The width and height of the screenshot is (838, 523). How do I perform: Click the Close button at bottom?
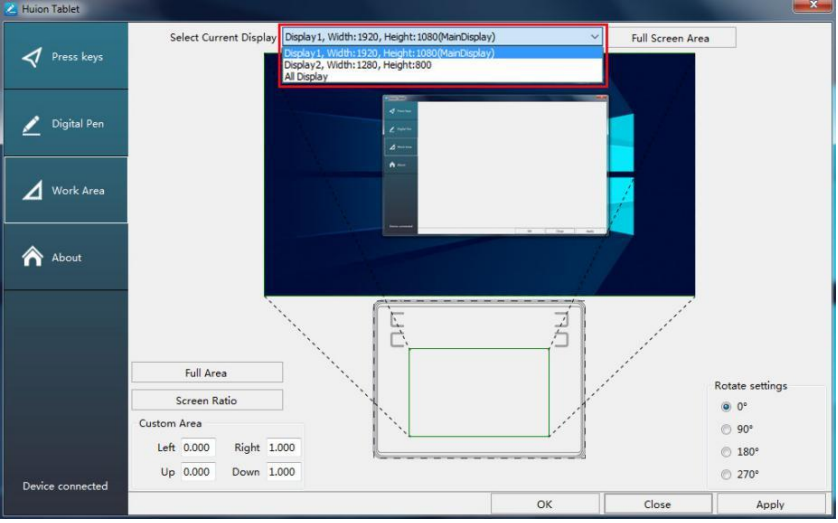point(657,504)
